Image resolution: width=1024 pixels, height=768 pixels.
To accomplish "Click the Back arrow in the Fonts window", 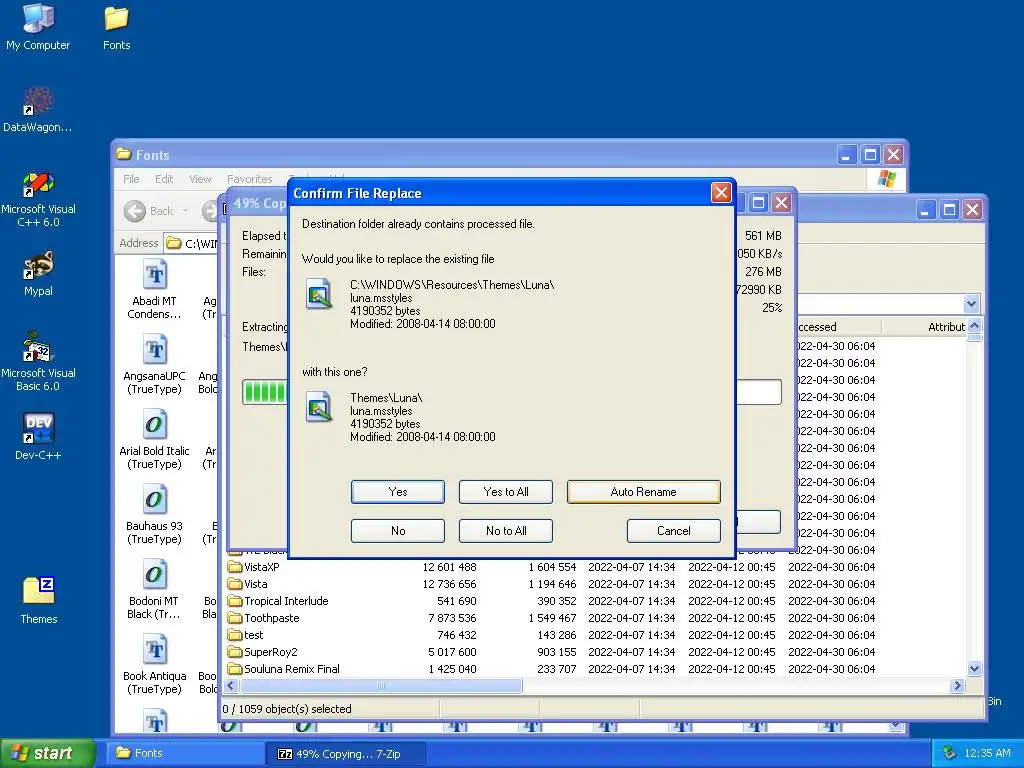I will (135, 211).
